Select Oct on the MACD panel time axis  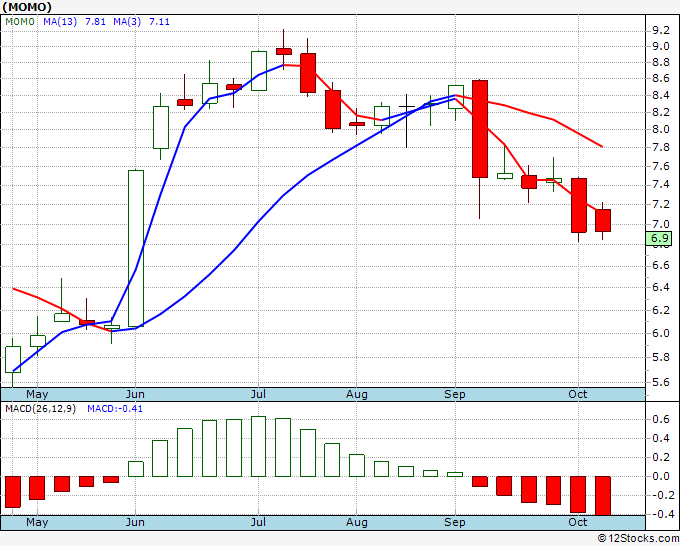coord(578,522)
